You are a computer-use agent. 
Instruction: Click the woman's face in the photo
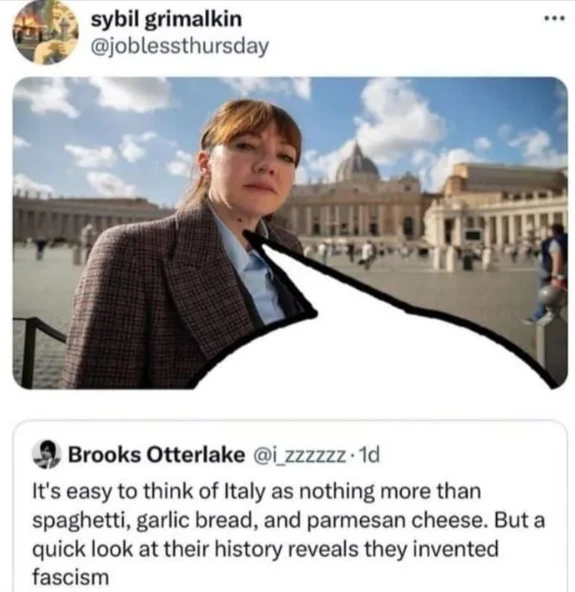[259, 162]
